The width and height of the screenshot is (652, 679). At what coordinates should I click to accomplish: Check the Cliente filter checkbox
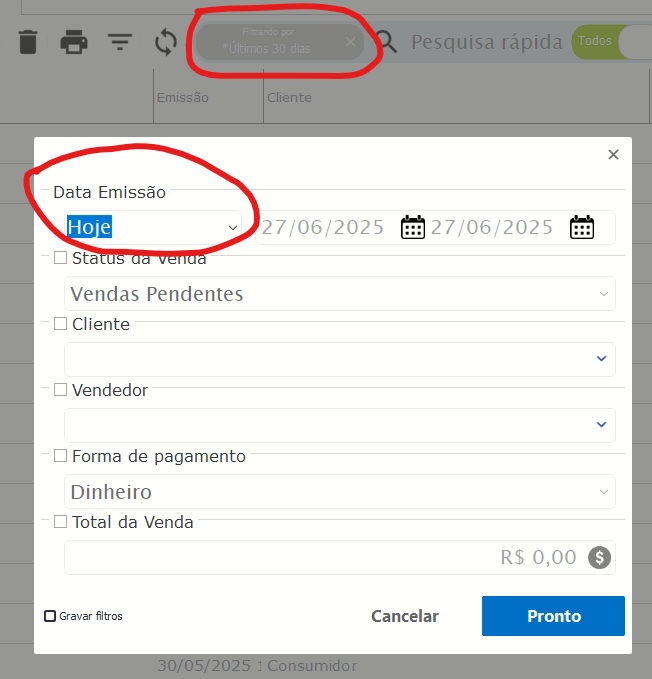pos(60,323)
